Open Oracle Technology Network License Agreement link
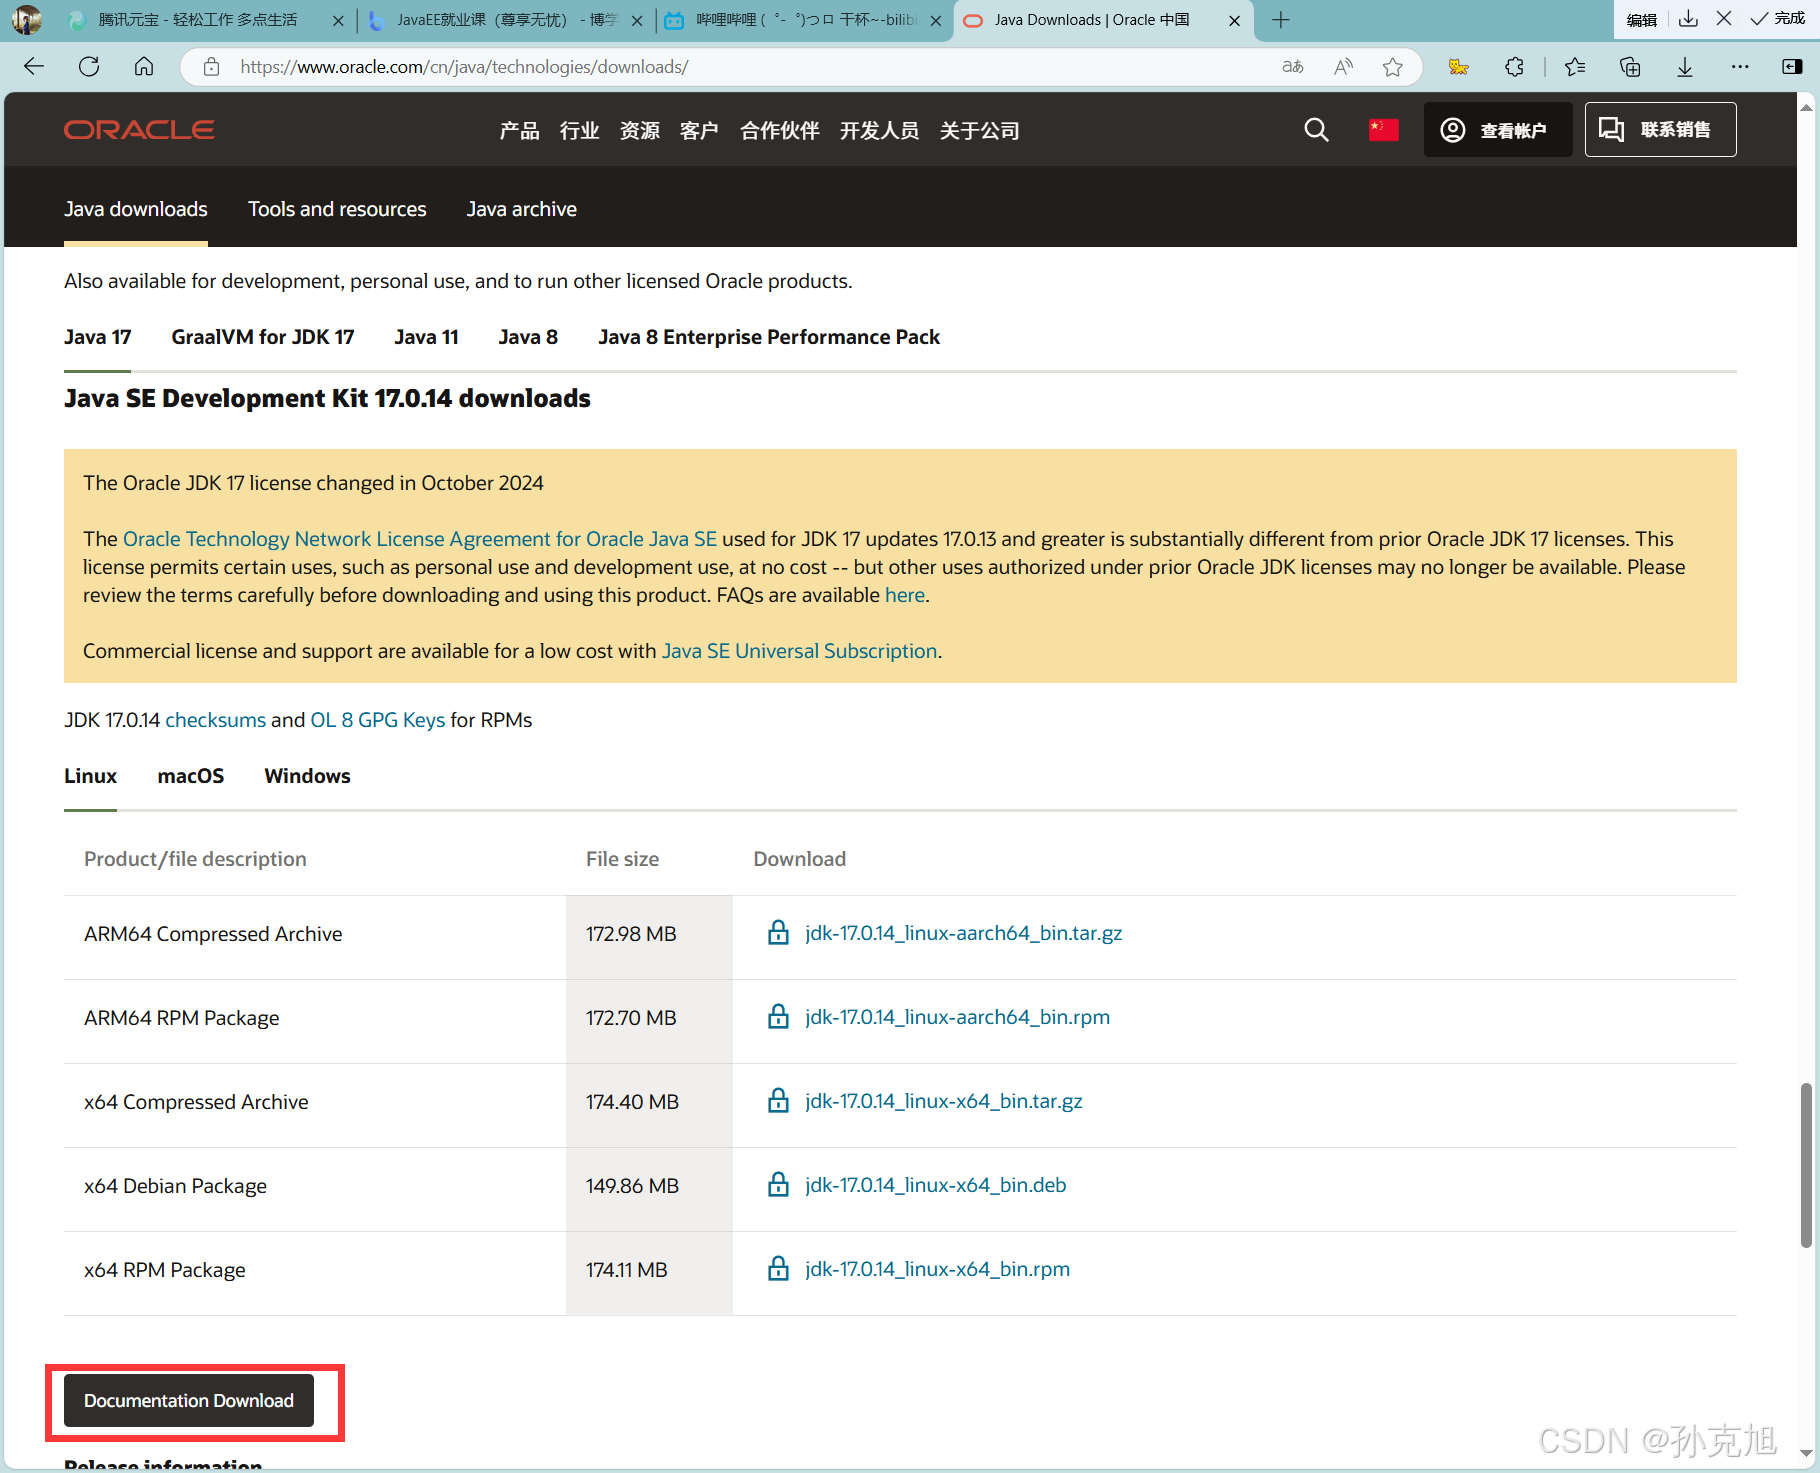 (x=420, y=539)
